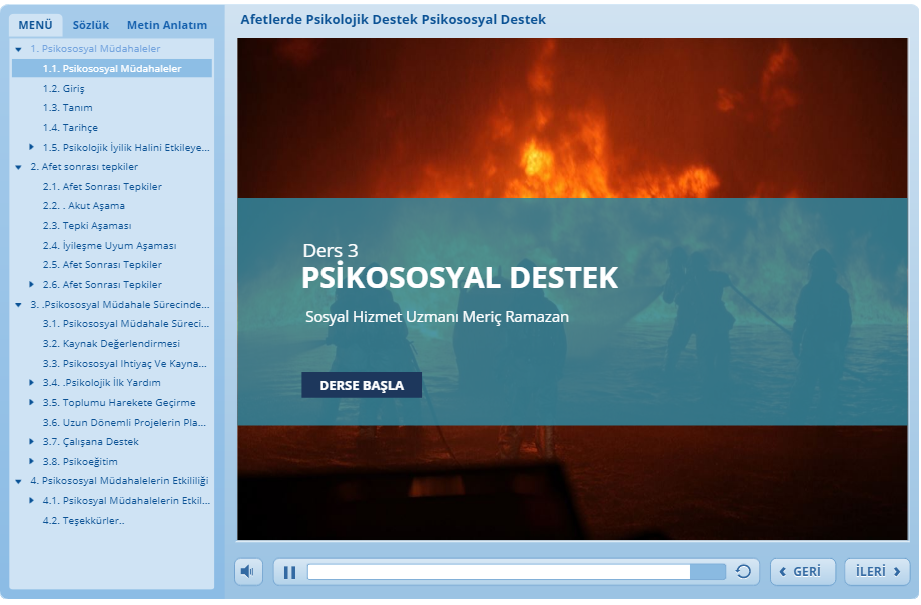Open 2.1. Afet Sonrası Tepkiler

click(x=102, y=186)
